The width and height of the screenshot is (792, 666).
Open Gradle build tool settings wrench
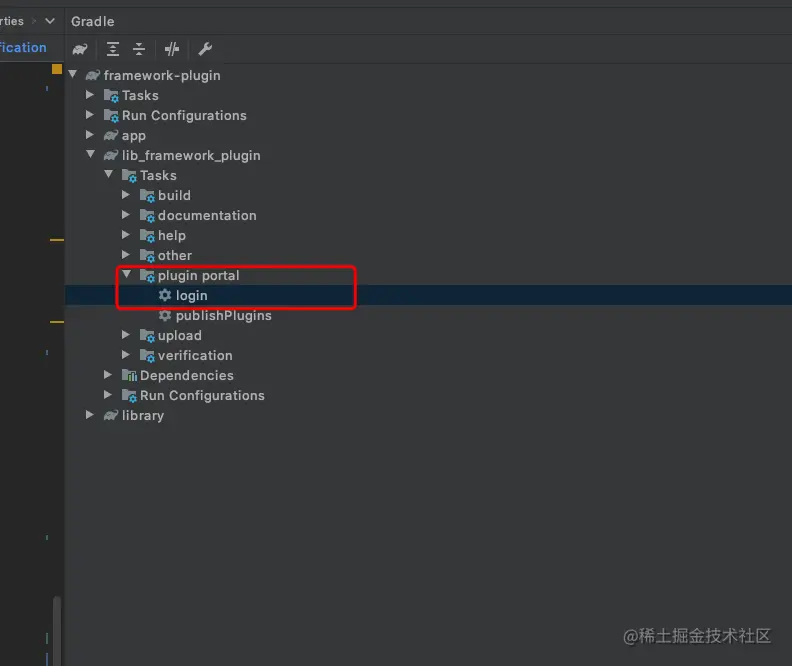(205, 49)
